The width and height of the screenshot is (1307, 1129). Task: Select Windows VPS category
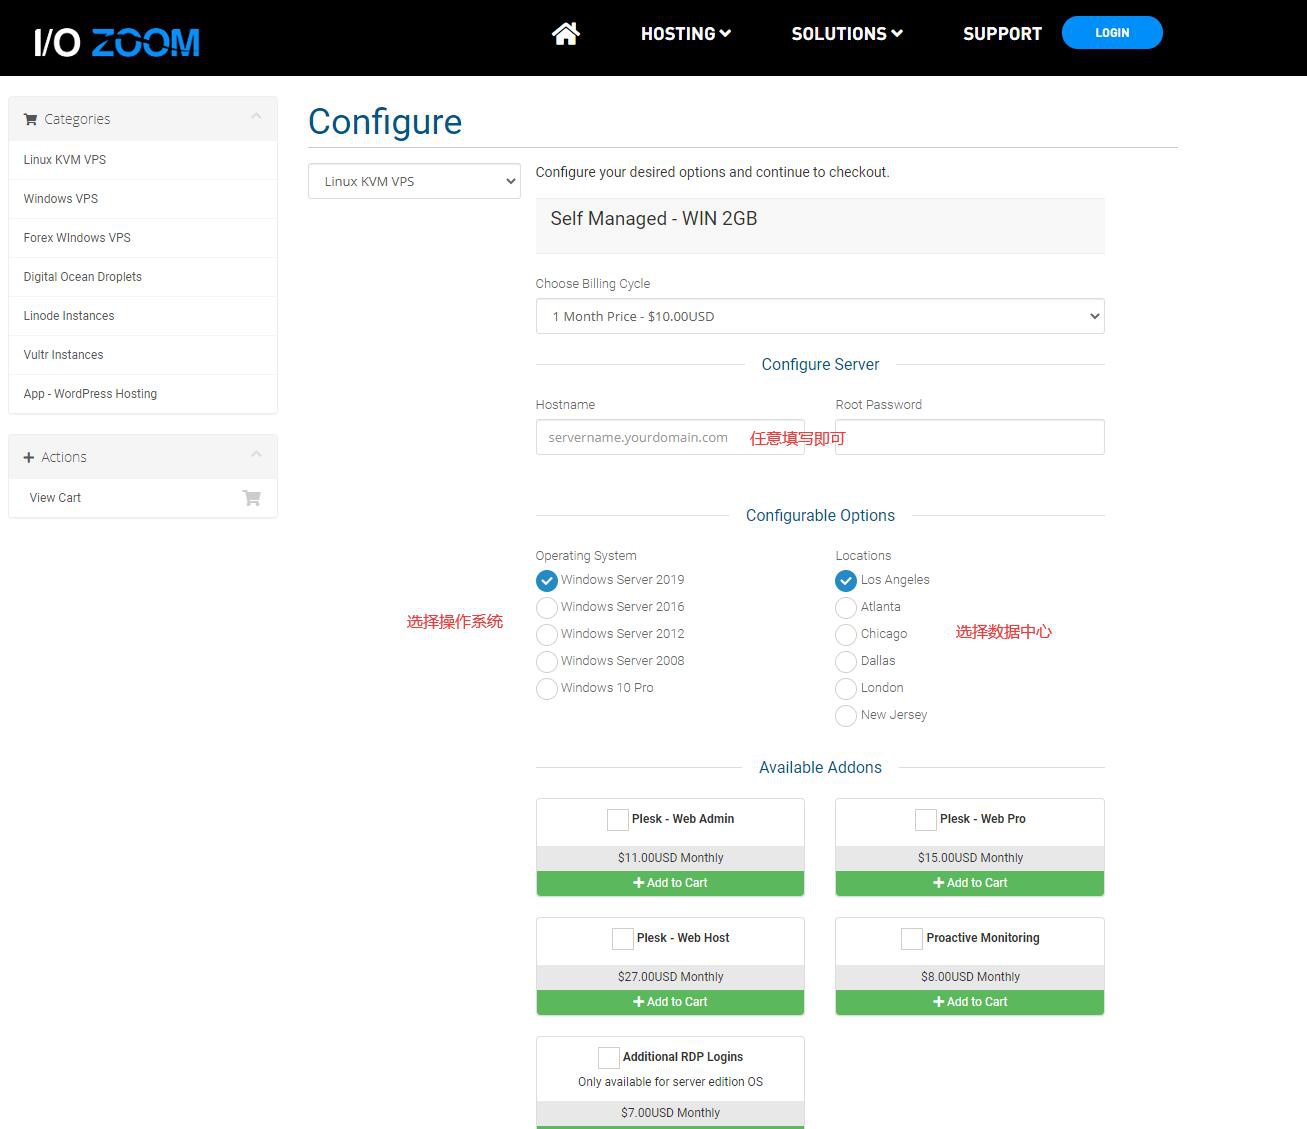[143, 199]
